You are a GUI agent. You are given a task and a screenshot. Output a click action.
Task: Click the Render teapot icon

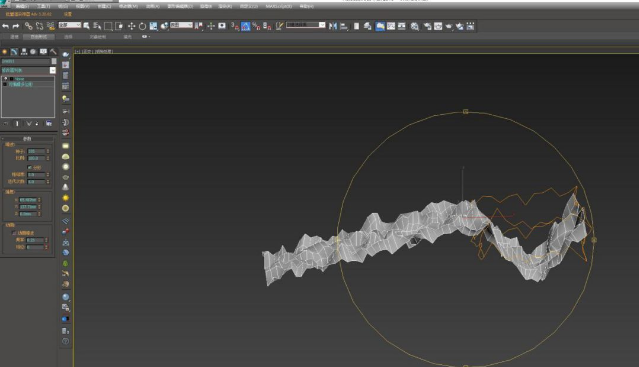tap(449, 26)
